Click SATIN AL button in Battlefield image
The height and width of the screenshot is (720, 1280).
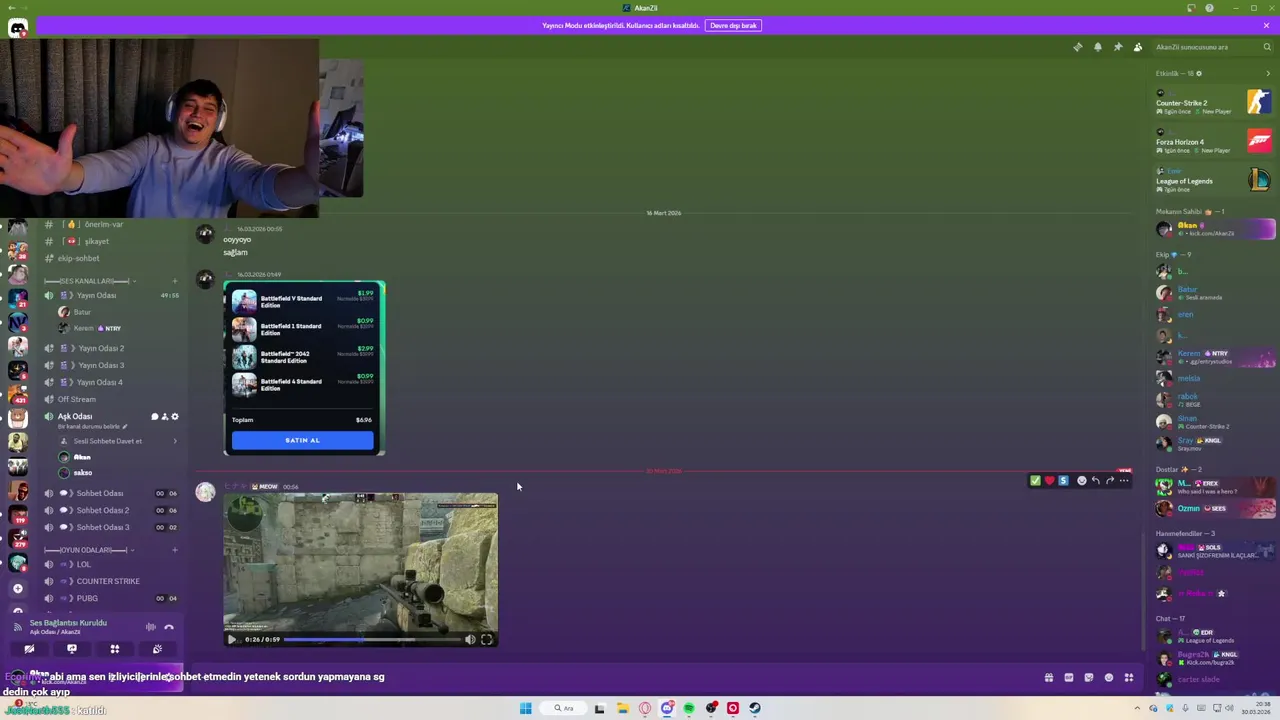302,440
